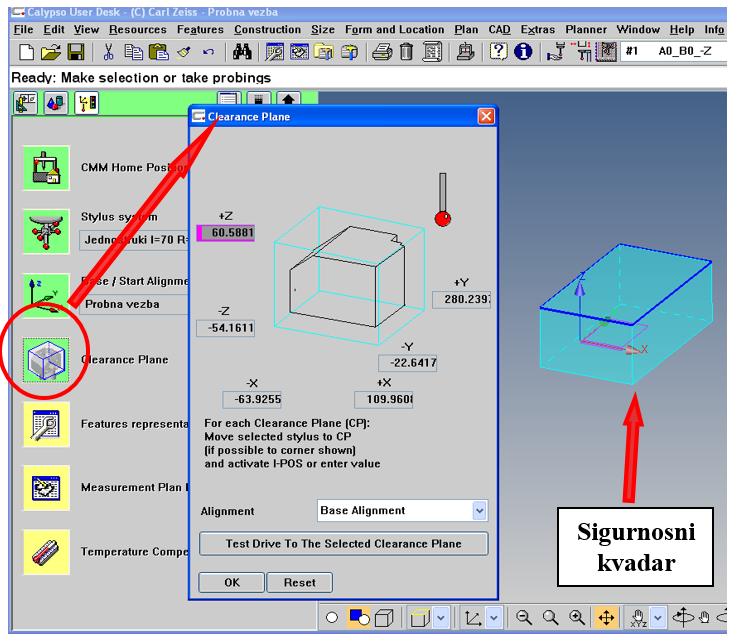737x644 pixels.
Task: Click the New file toolbar icon
Action: [26, 52]
